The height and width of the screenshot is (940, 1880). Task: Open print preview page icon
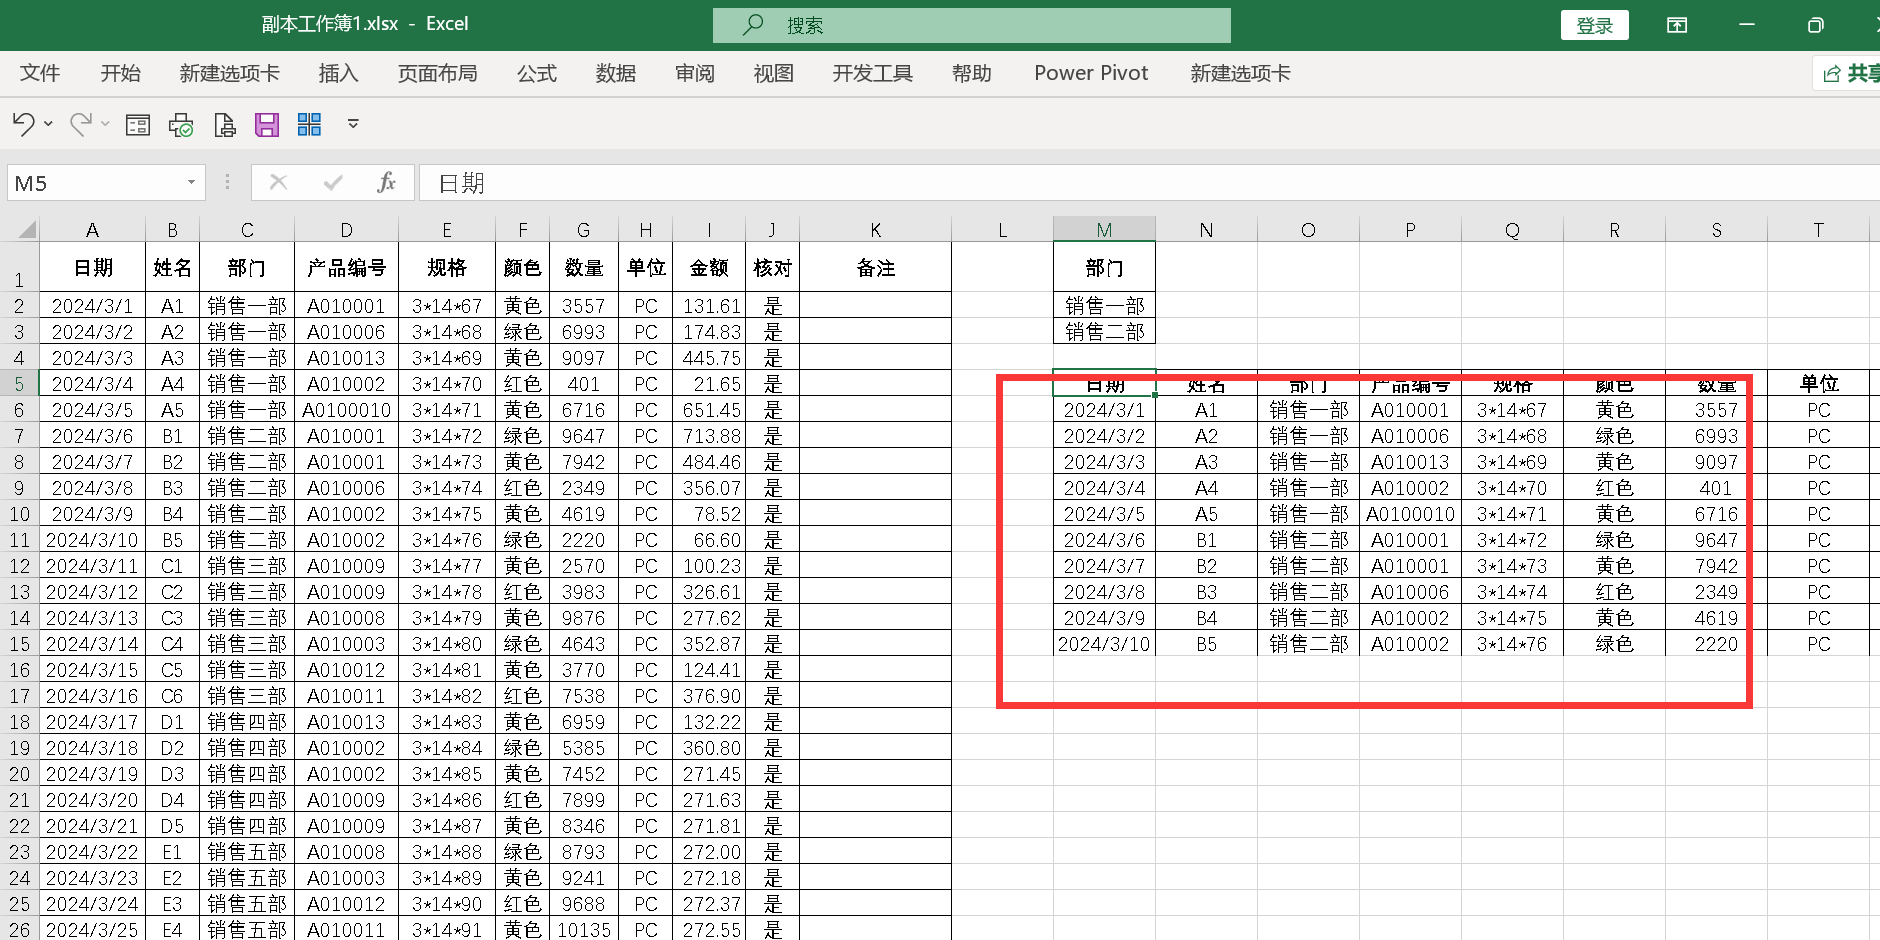225,125
